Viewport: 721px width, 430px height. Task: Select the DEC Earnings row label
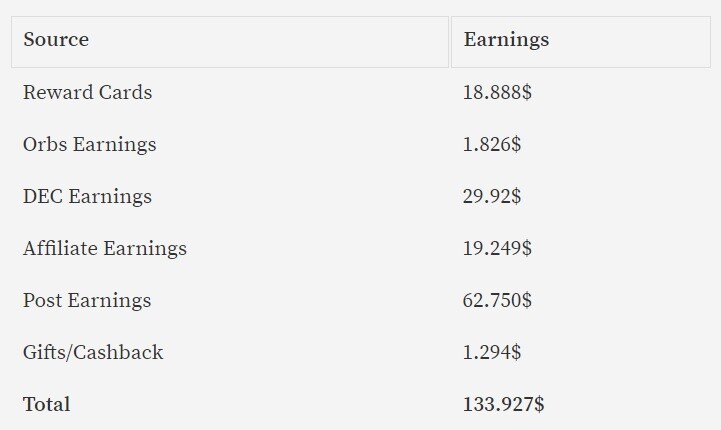pyautogui.click(x=87, y=197)
